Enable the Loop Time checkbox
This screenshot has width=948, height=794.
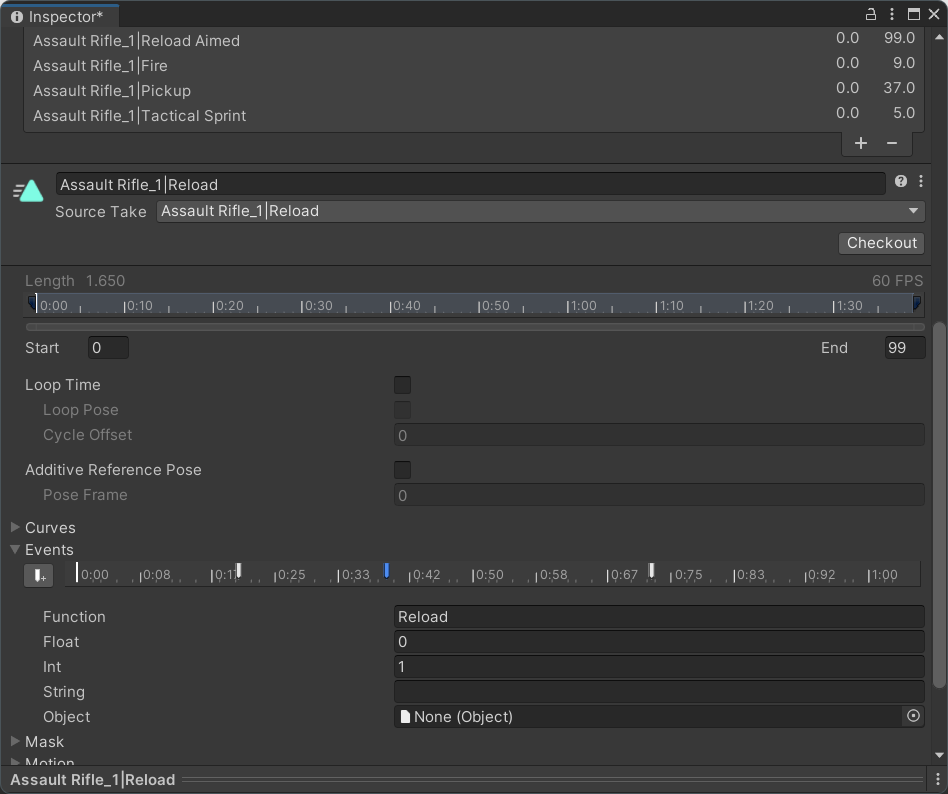402,385
